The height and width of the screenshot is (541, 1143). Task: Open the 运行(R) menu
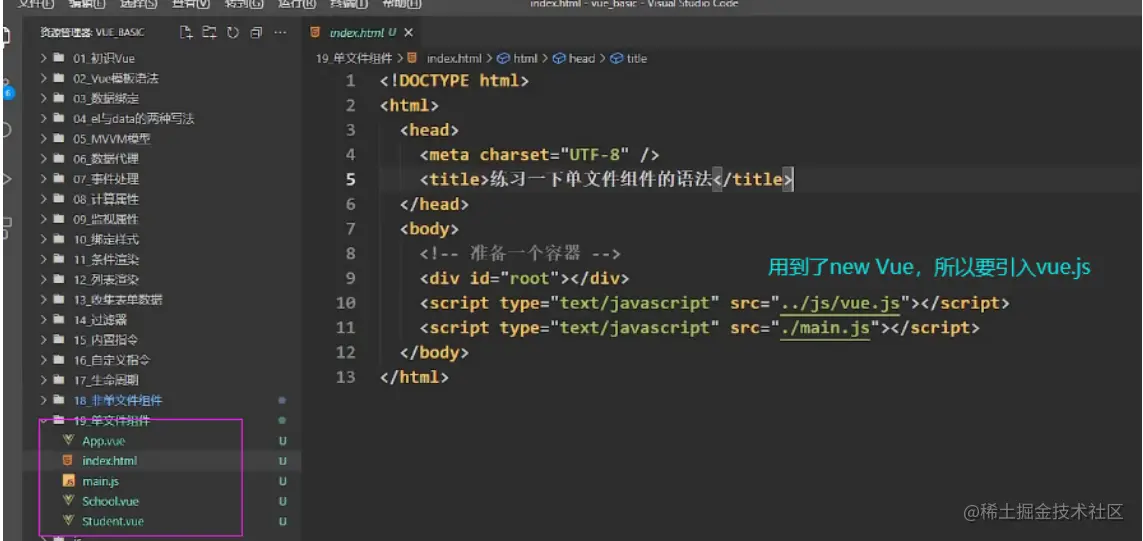(297, 4)
